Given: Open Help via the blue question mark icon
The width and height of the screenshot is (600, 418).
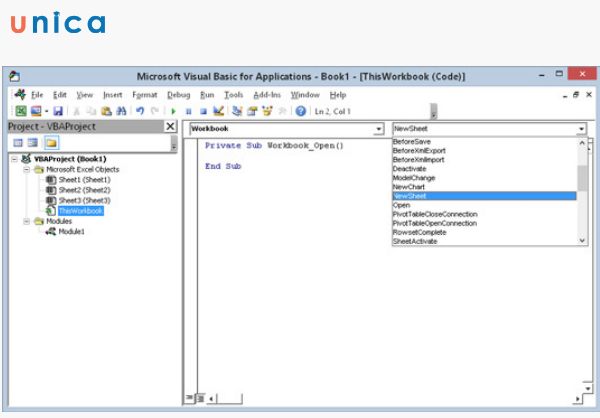Looking at the screenshot, I should pyautogui.click(x=300, y=111).
